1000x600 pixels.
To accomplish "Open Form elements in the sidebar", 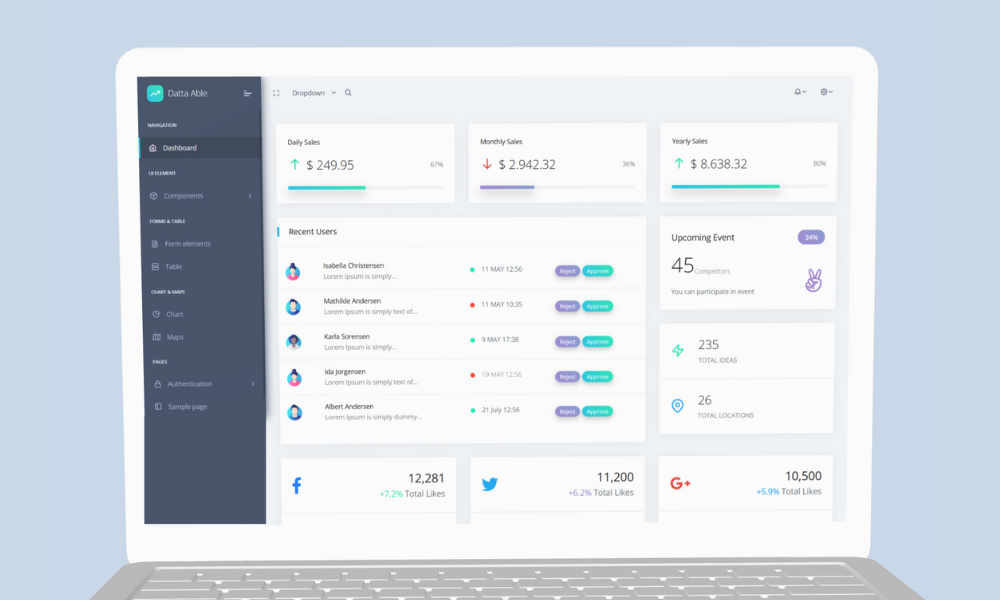I will click(x=187, y=244).
